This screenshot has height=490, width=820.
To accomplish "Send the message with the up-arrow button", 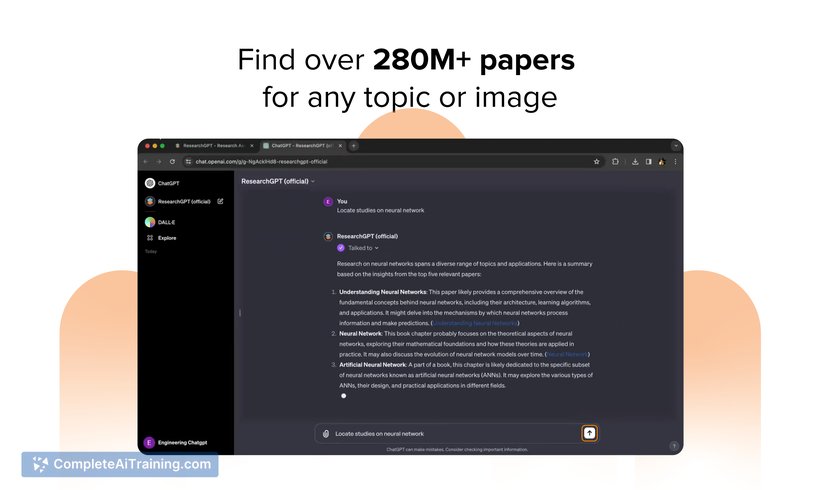I will [x=589, y=433].
